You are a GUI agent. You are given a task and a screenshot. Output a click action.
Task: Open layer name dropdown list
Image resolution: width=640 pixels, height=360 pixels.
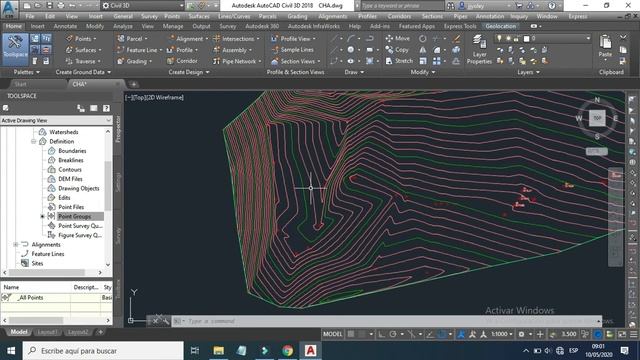(588, 38)
